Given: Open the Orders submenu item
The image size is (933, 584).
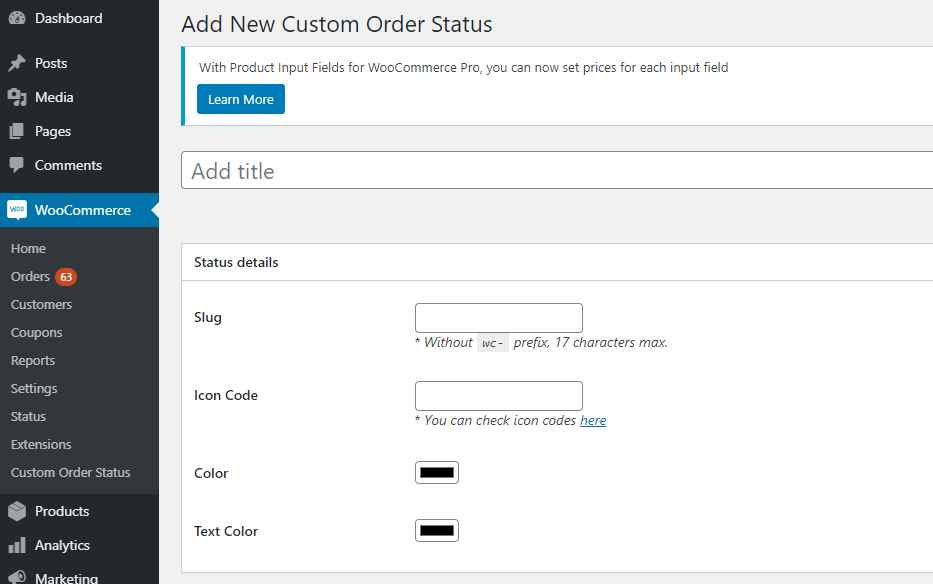Looking at the screenshot, I should click(30, 276).
